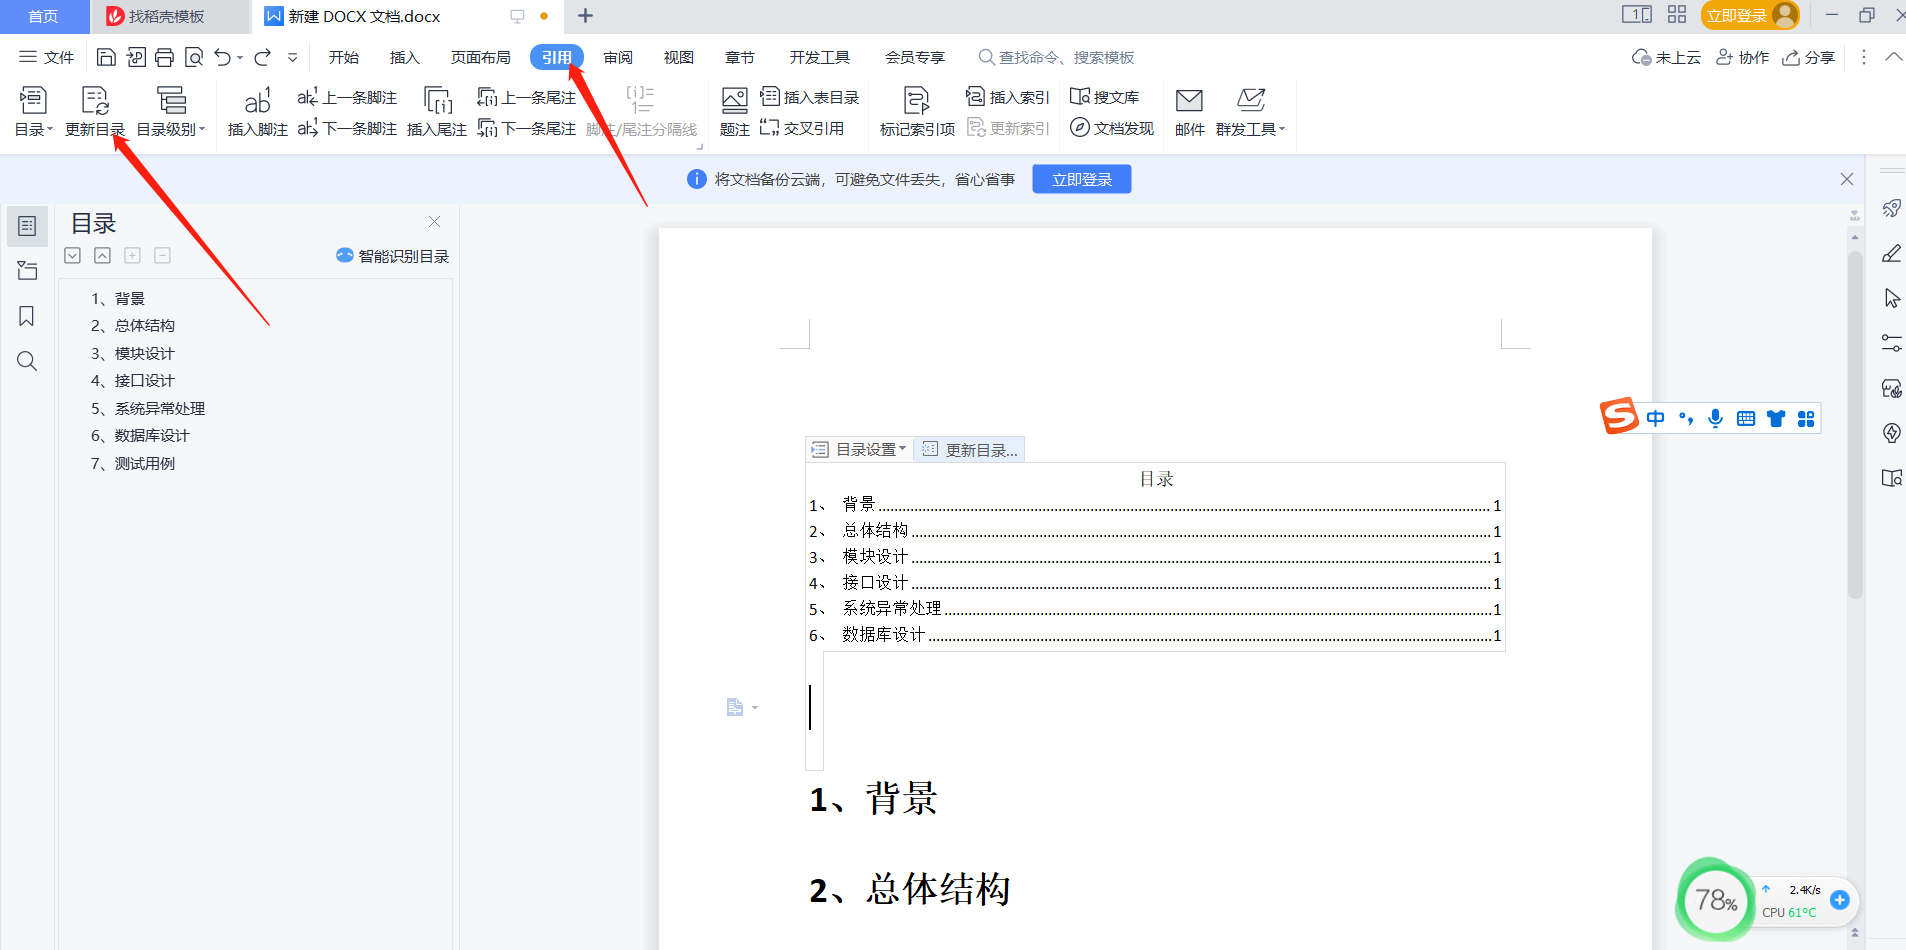Image resolution: width=1906 pixels, height=950 pixels.
Task: Redo the last action
Action: (263, 57)
